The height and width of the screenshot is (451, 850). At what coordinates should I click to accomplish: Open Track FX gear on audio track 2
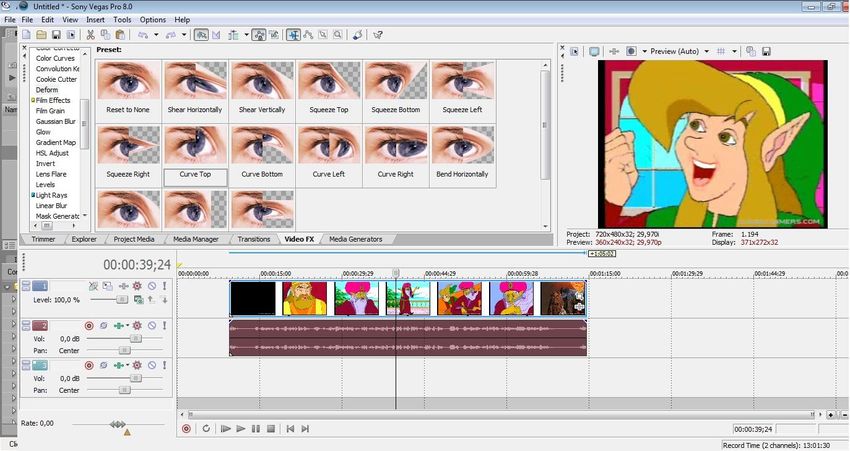pyautogui.click(x=137, y=325)
